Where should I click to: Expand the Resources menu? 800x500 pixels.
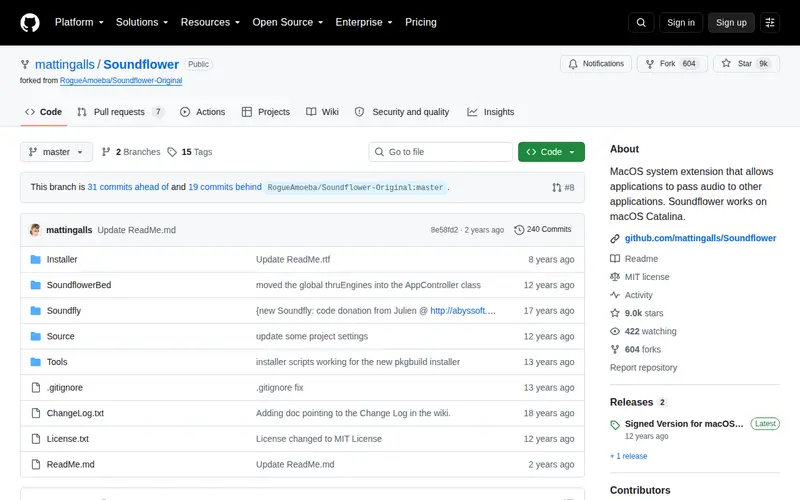(210, 22)
